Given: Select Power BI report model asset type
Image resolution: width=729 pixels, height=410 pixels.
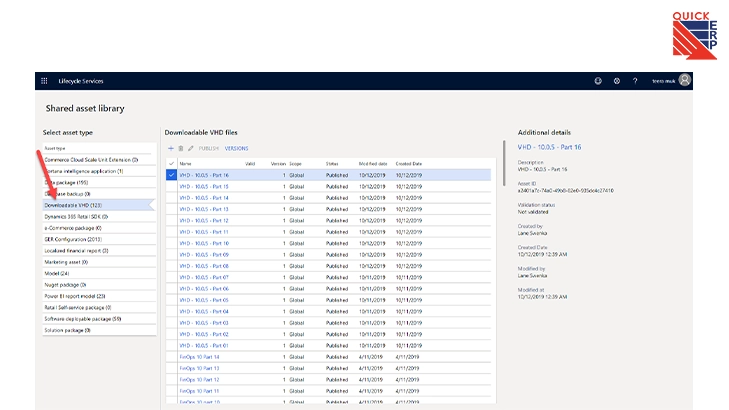Looking at the screenshot, I should 98,296.
